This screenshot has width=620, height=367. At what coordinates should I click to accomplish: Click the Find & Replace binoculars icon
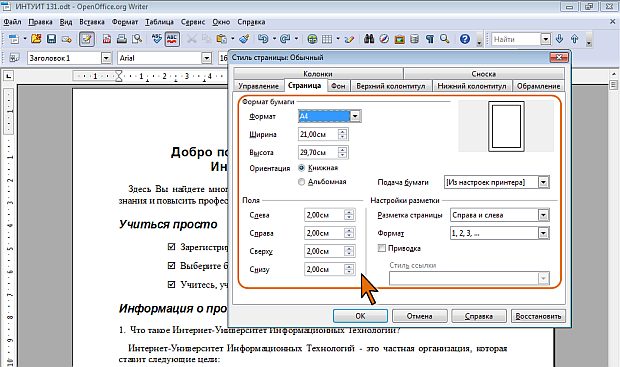pos(369,39)
